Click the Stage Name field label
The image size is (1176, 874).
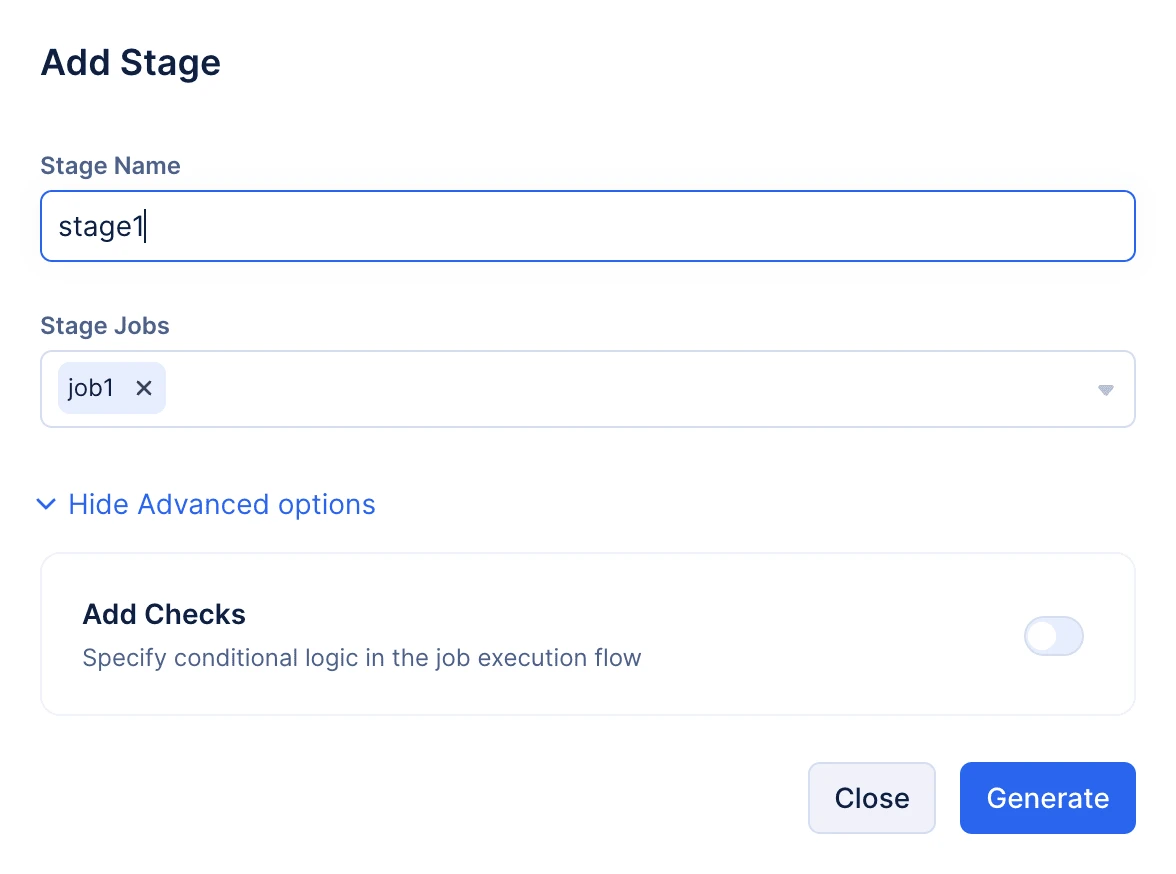click(110, 165)
